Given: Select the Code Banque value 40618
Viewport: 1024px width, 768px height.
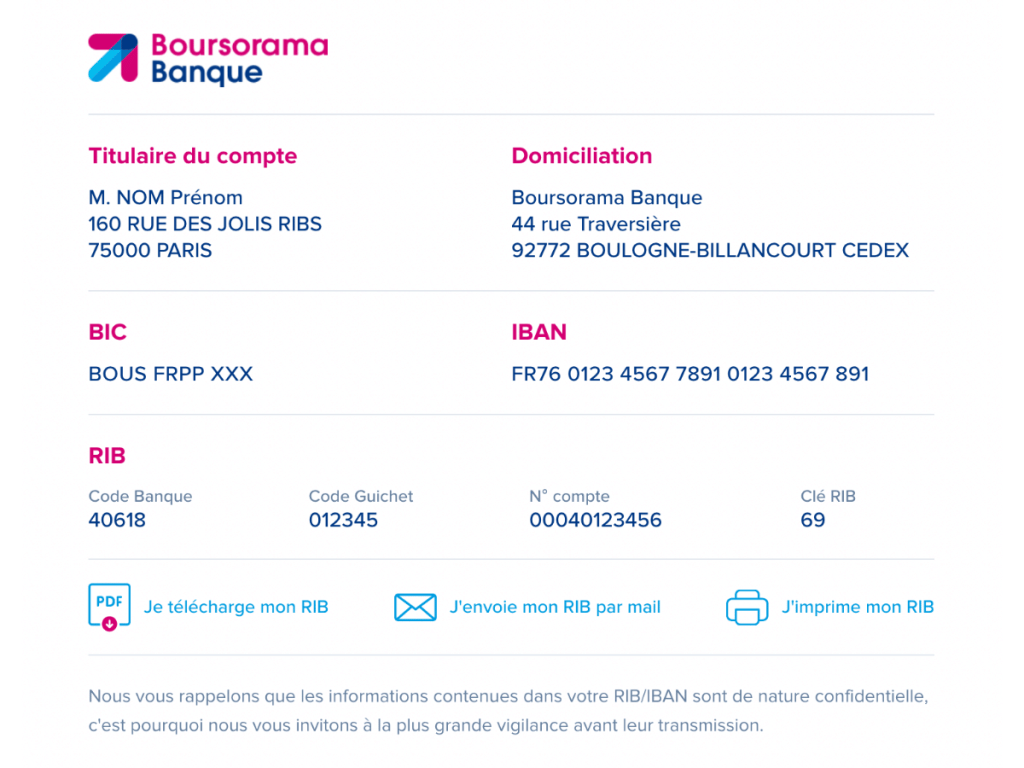Looking at the screenshot, I should [x=117, y=520].
